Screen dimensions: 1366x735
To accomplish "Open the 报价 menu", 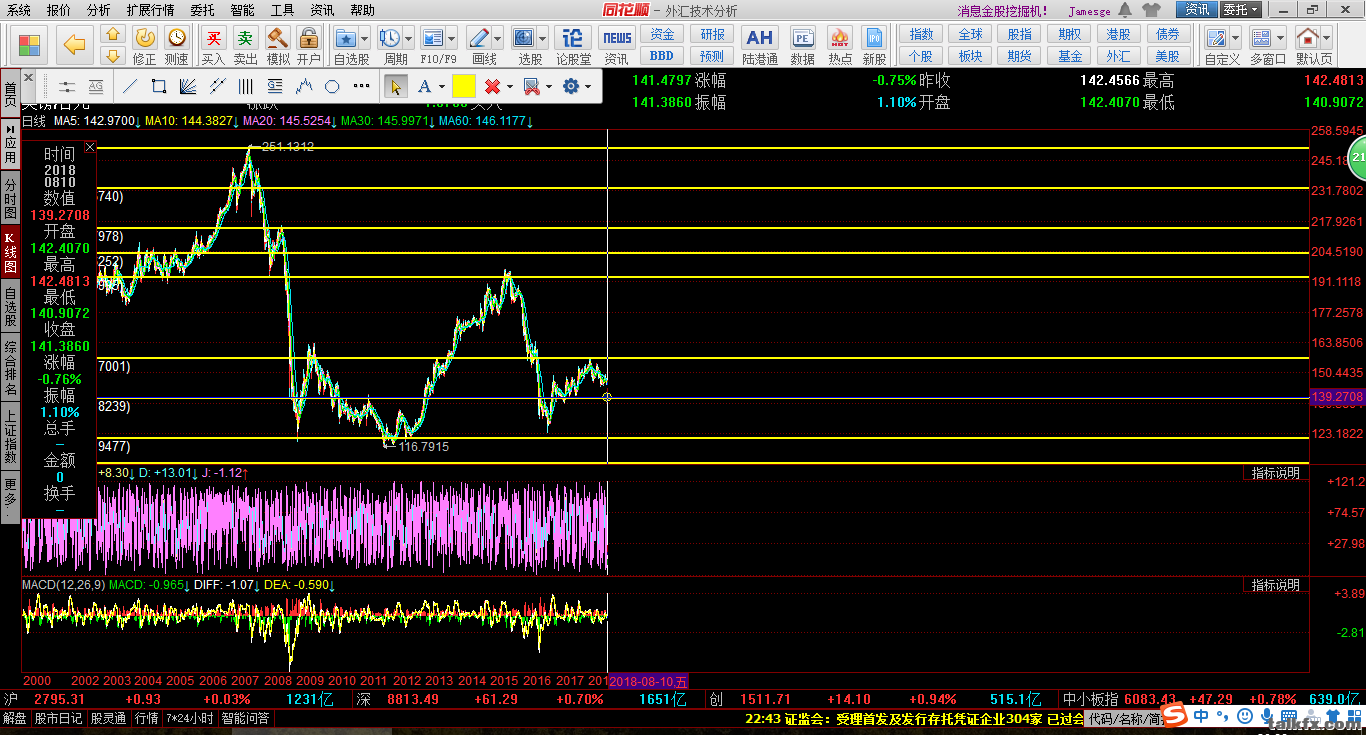I will pyautogui.click(x=59, y=10).
